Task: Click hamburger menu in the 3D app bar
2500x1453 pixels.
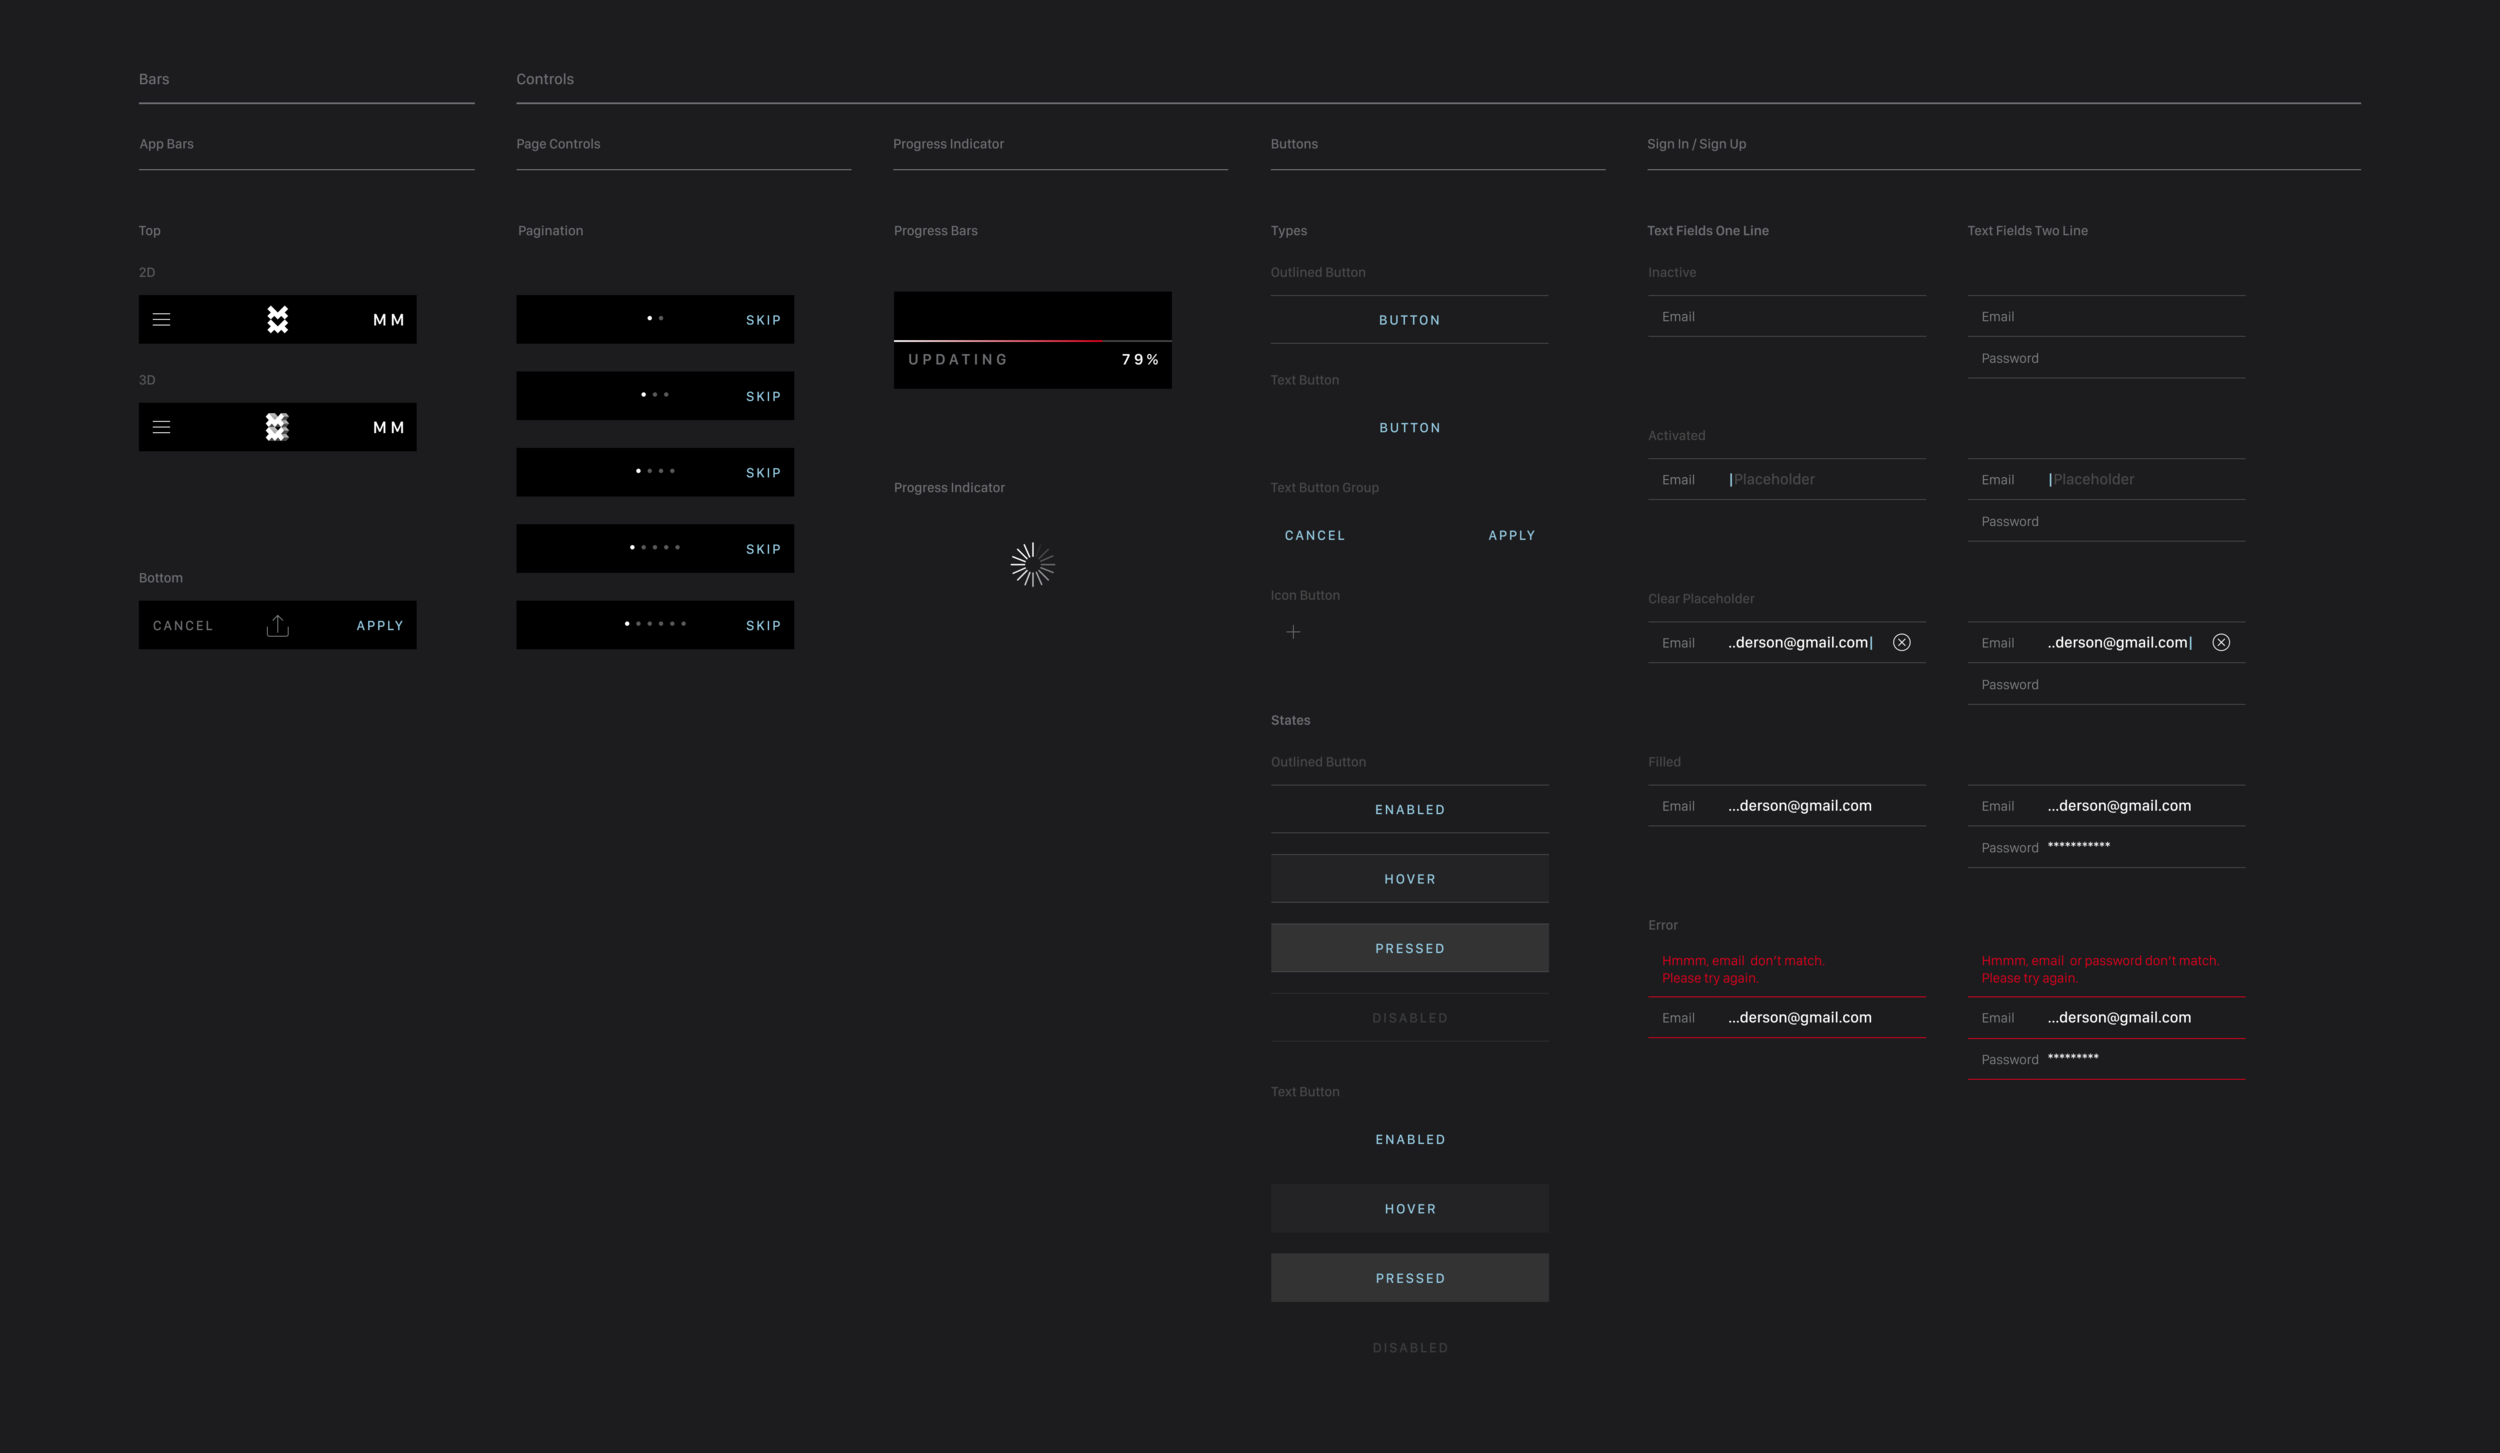Action: click(161, 427)
